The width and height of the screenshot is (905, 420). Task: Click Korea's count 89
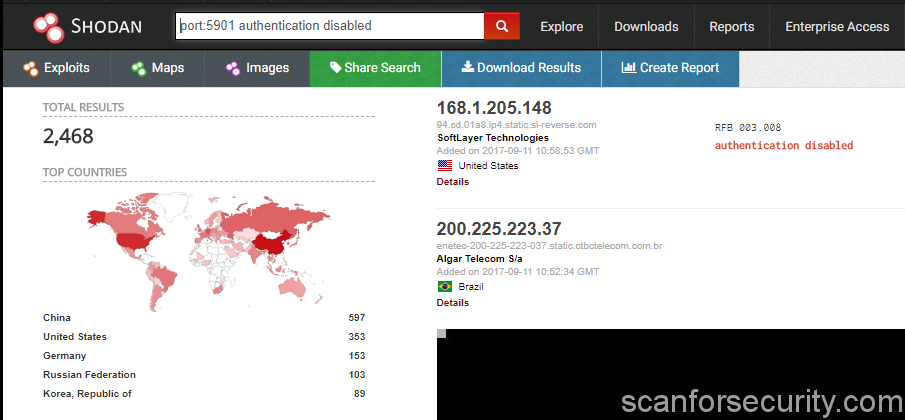(360, 393)
